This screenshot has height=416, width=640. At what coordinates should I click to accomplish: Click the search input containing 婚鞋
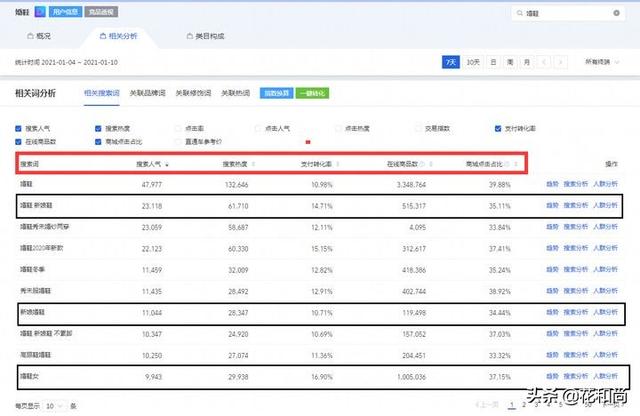pos(570,14)
